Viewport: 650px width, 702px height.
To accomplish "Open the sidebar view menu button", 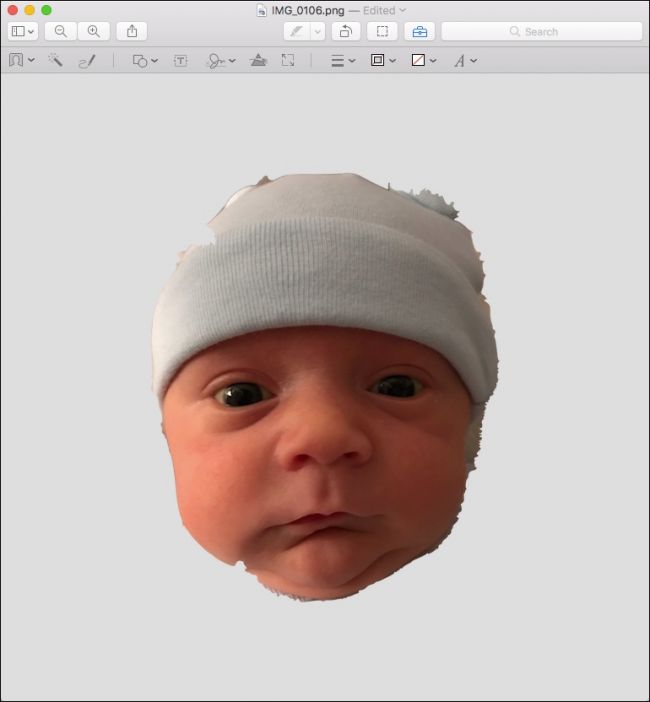I will (23, 31).
